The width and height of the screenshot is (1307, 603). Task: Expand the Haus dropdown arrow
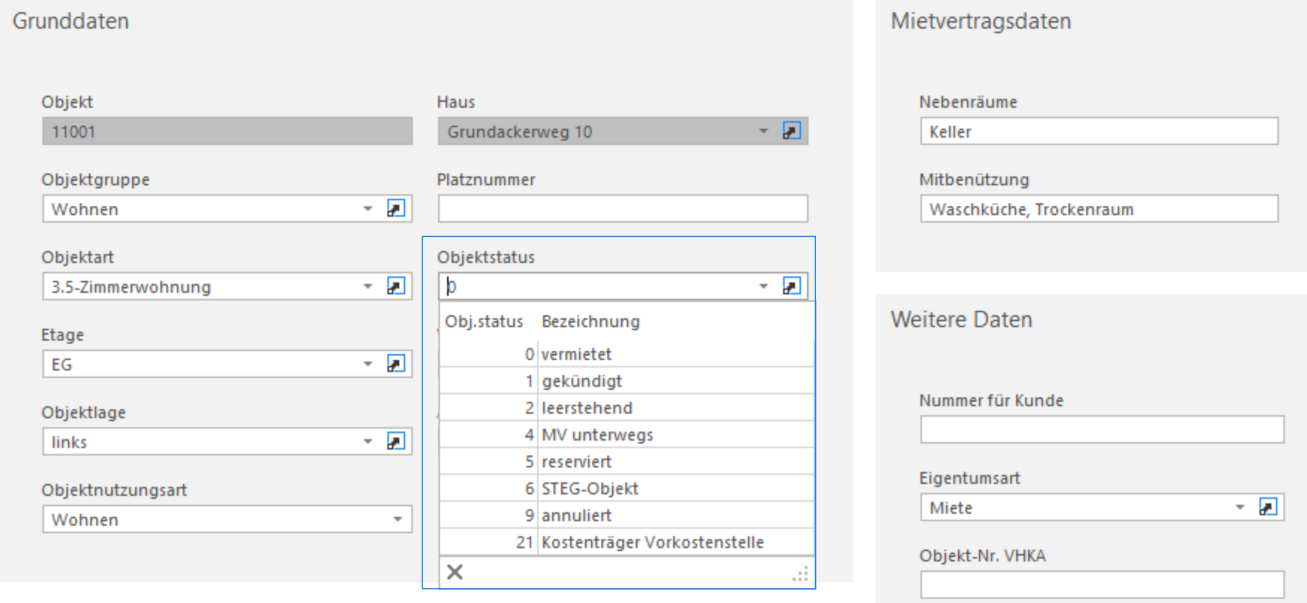coord(763,131)
